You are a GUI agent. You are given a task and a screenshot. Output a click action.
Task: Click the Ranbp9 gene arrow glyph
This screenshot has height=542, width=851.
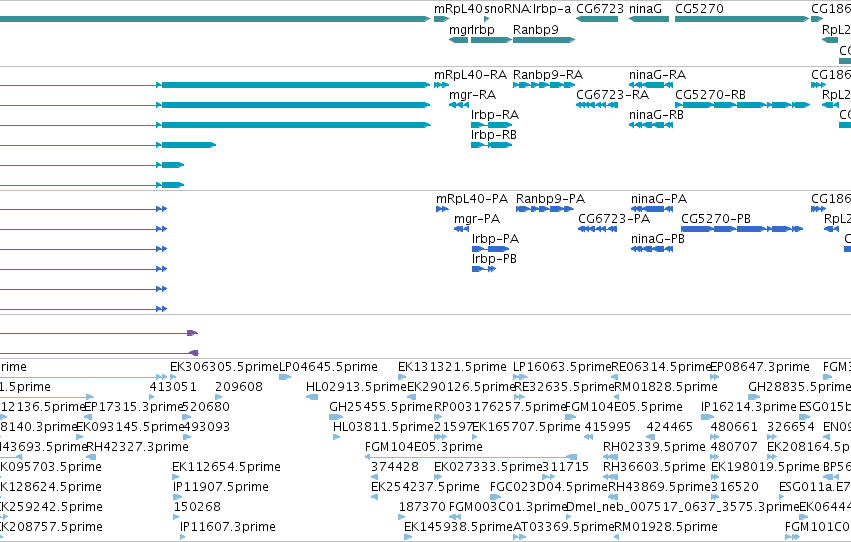click(544, 40)
